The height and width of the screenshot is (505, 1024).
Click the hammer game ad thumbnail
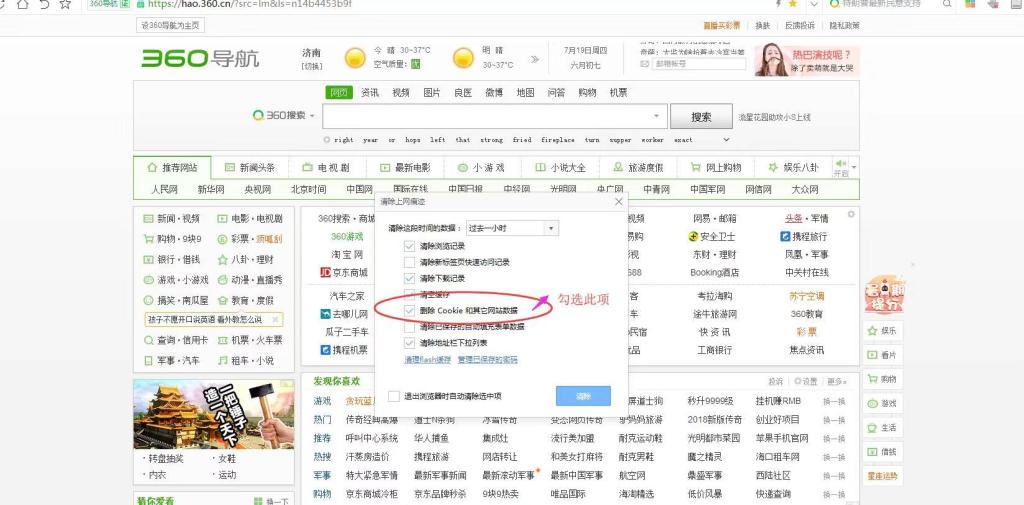point(214,413)
